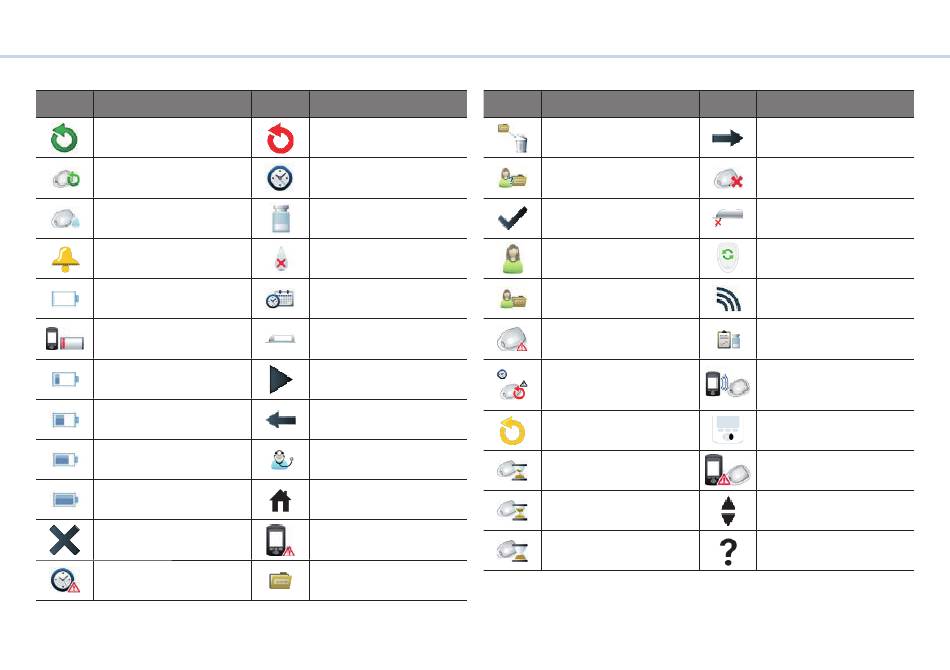Click the calendar with clock icon
Screen dimensions: 950x670
point(280,299)
